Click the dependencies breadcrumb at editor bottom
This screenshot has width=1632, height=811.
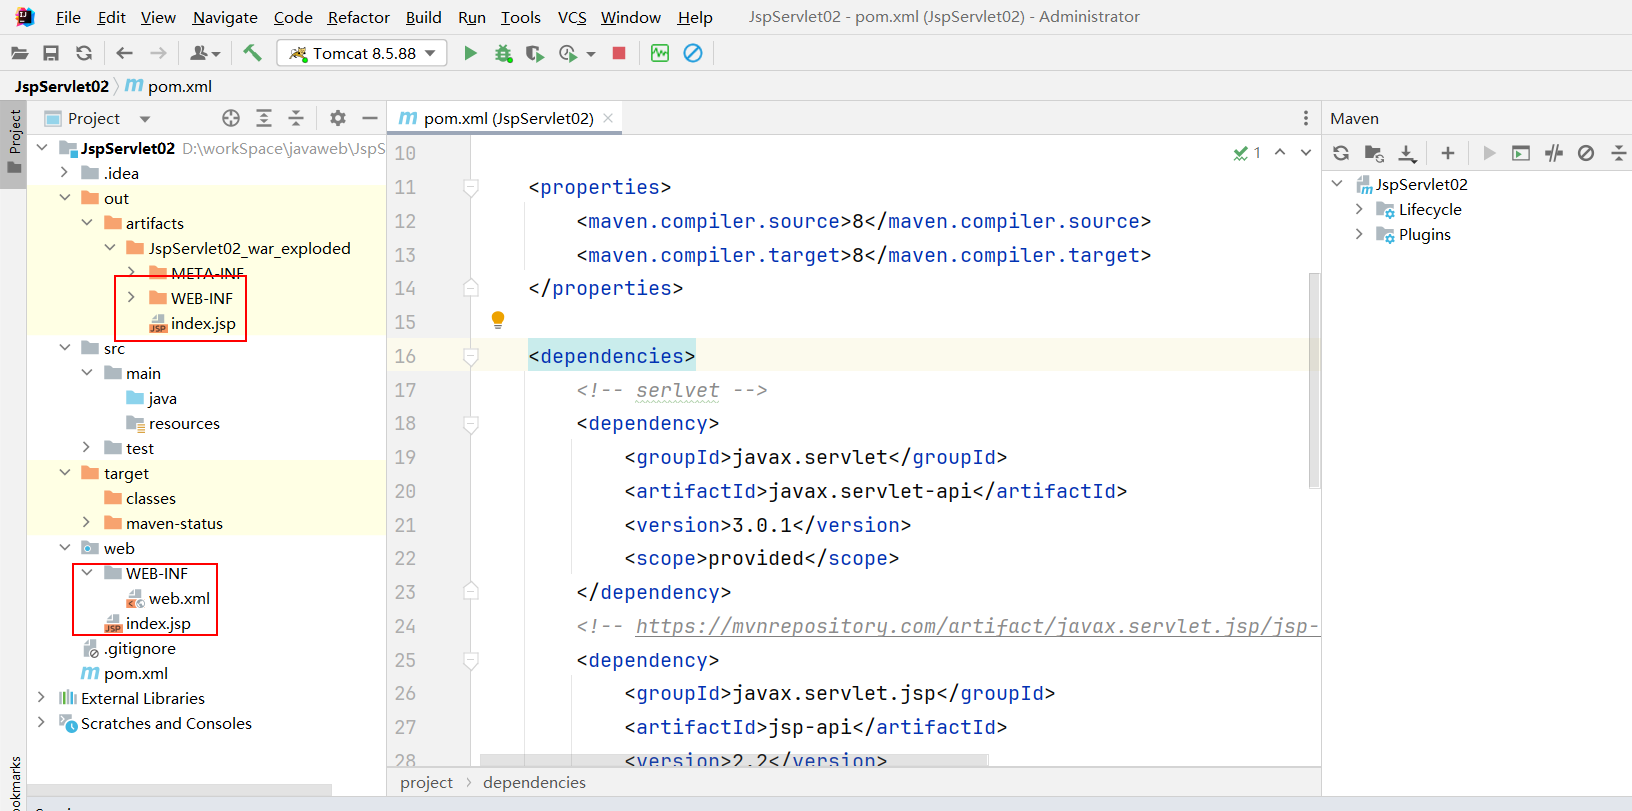534,782
